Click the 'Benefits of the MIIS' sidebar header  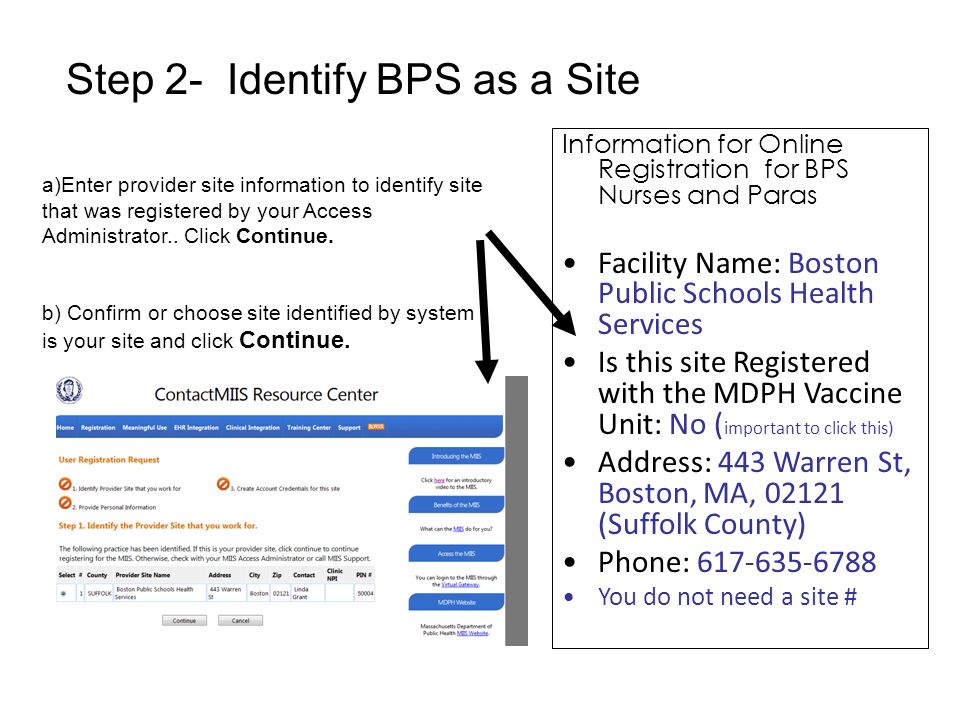tap(456, 505)
